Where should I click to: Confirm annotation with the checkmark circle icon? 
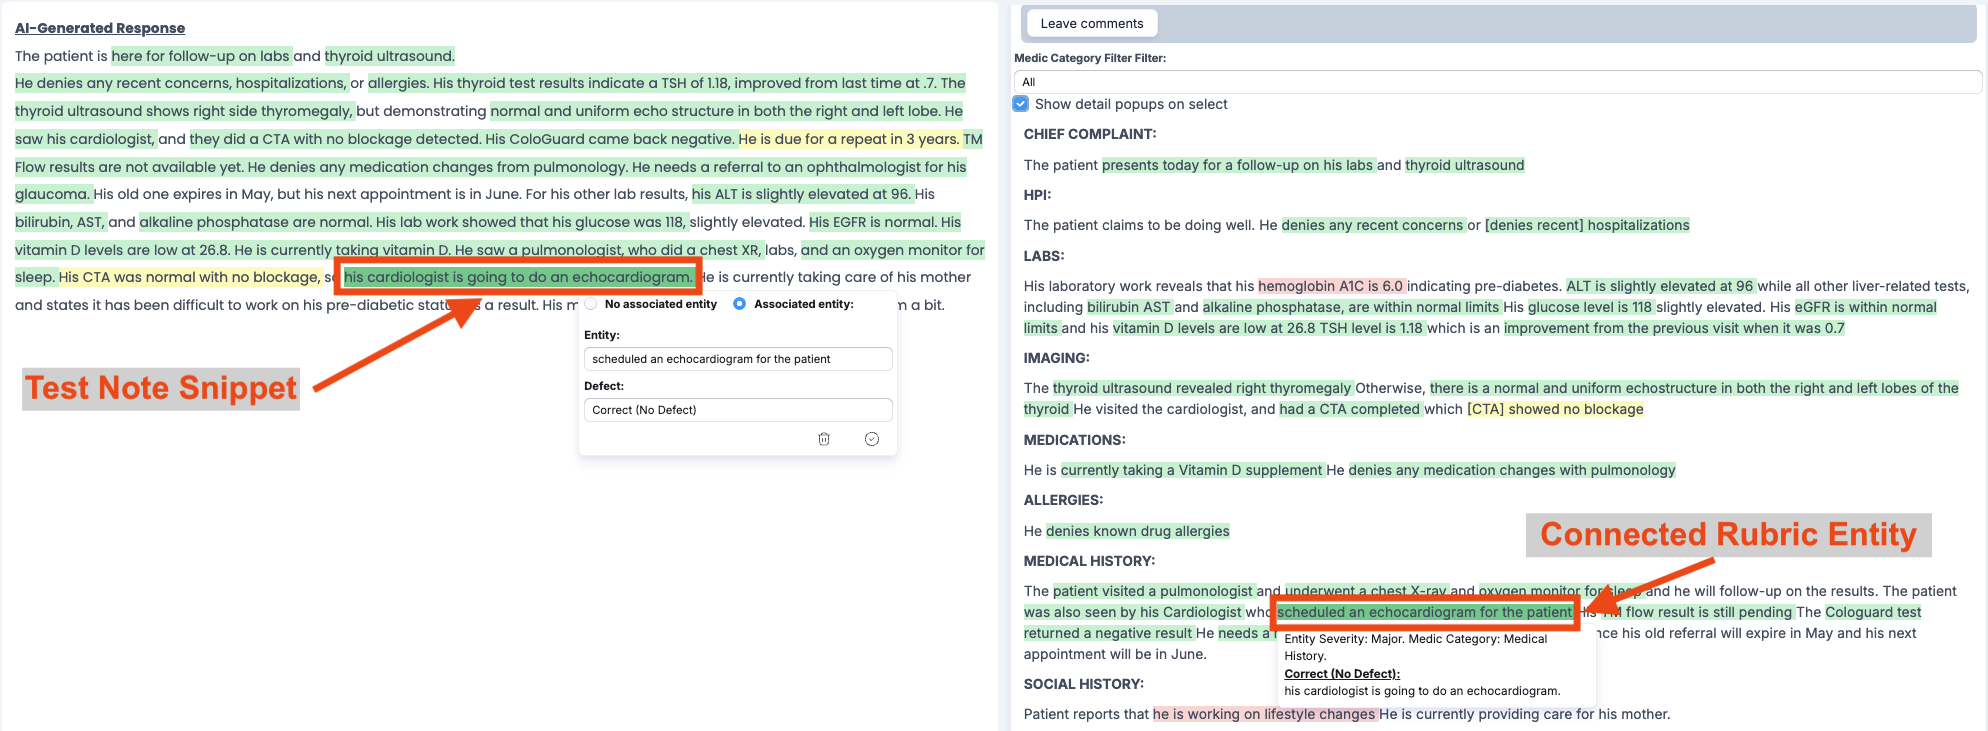tap(872, 439)
